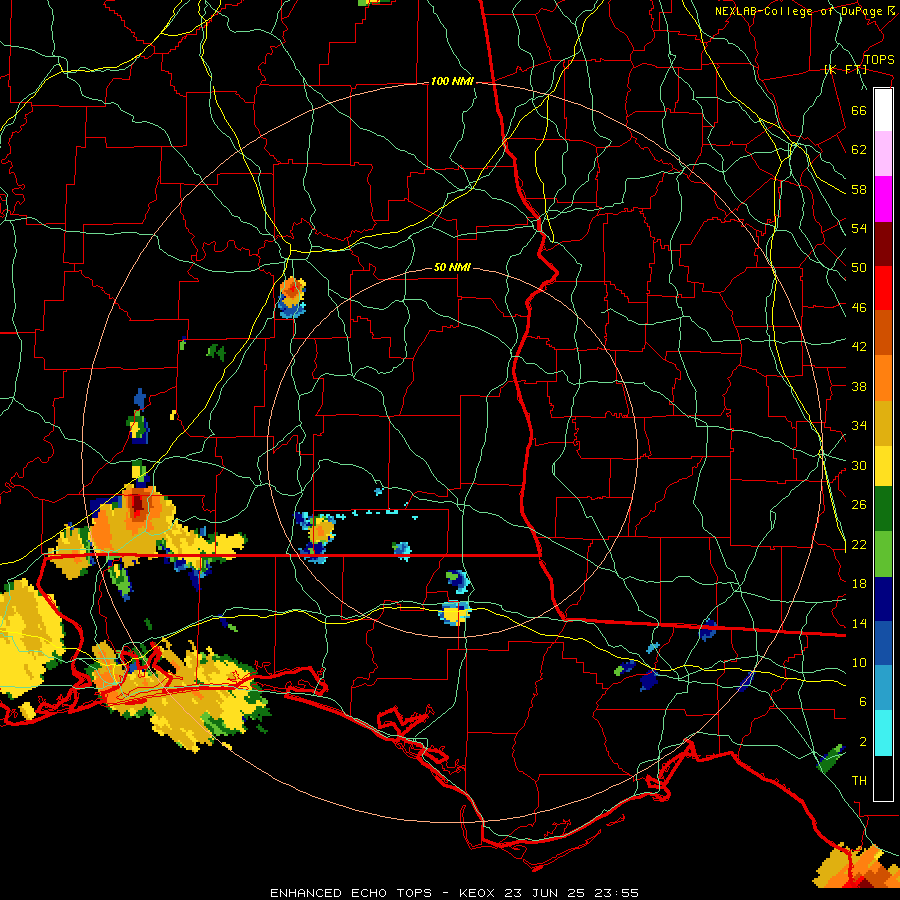Click the cyan legend swatch
900x900 pixels.
(883, 733)
